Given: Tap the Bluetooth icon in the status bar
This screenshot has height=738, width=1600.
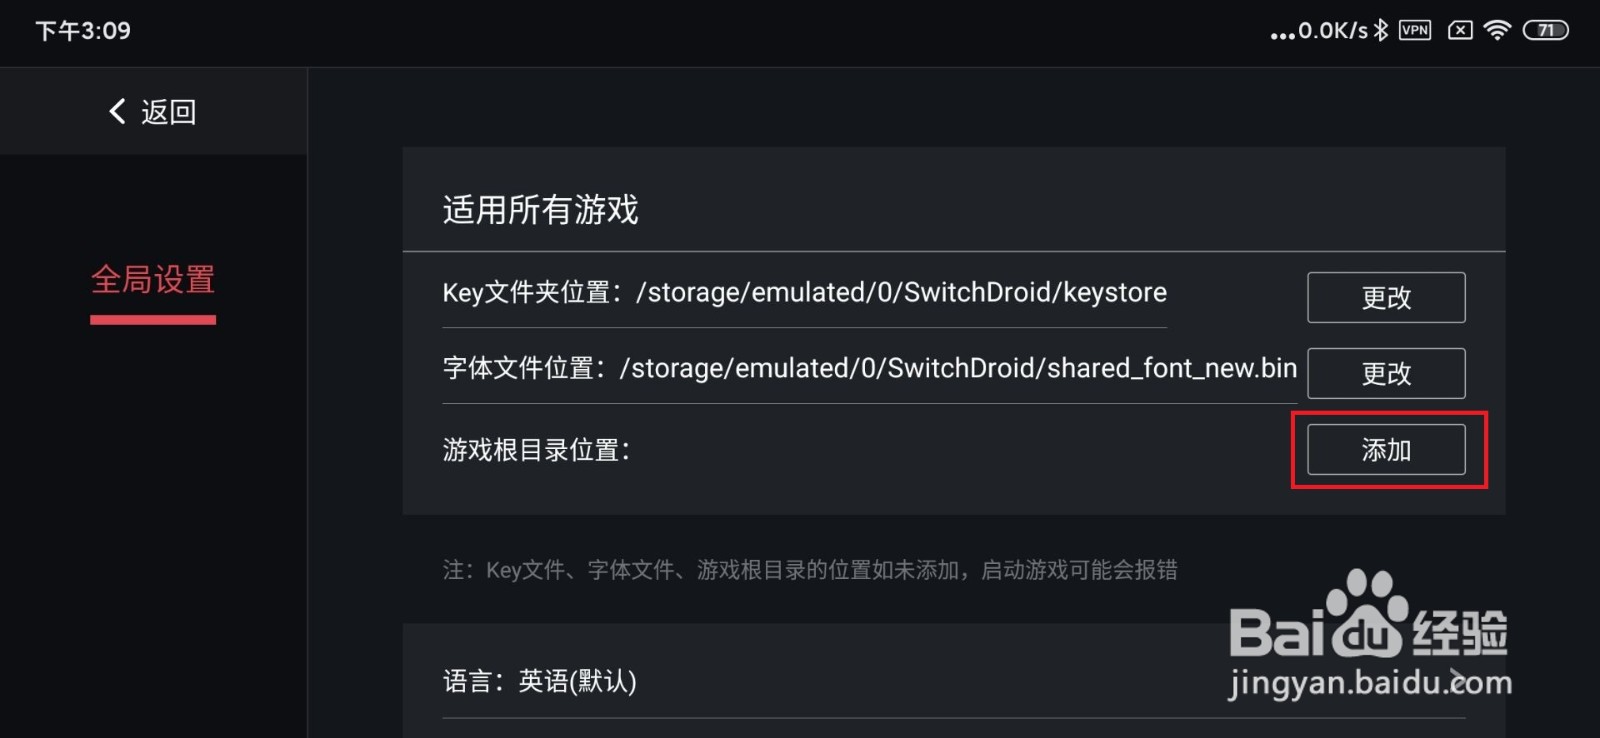Looking at the screenshot, I should 1381,31.
